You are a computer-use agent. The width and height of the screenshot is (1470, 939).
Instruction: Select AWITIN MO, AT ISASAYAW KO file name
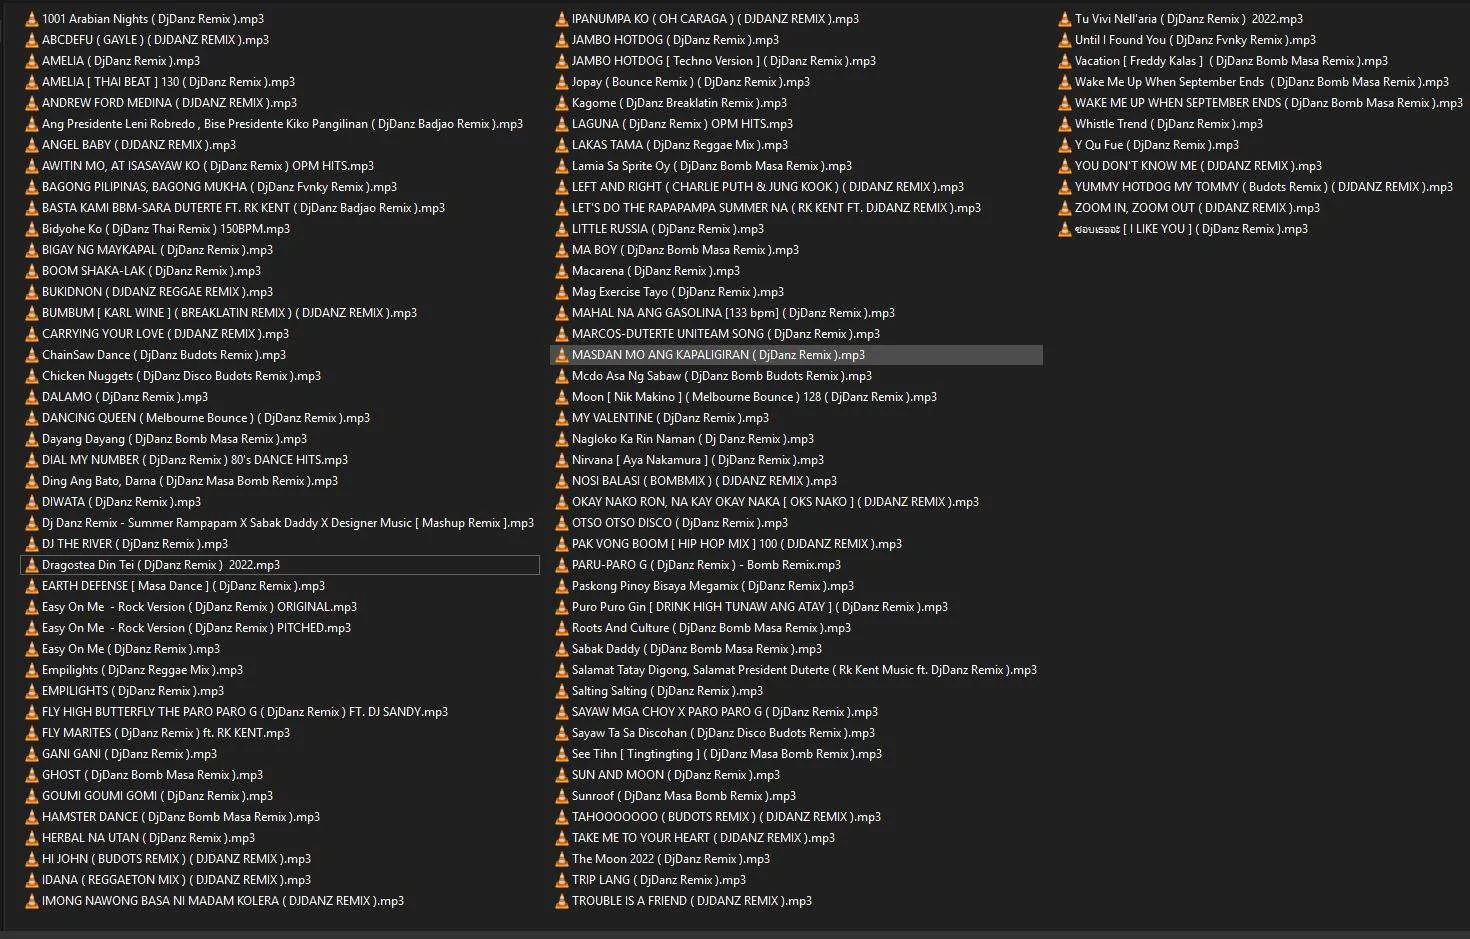[x=208, y=166]
